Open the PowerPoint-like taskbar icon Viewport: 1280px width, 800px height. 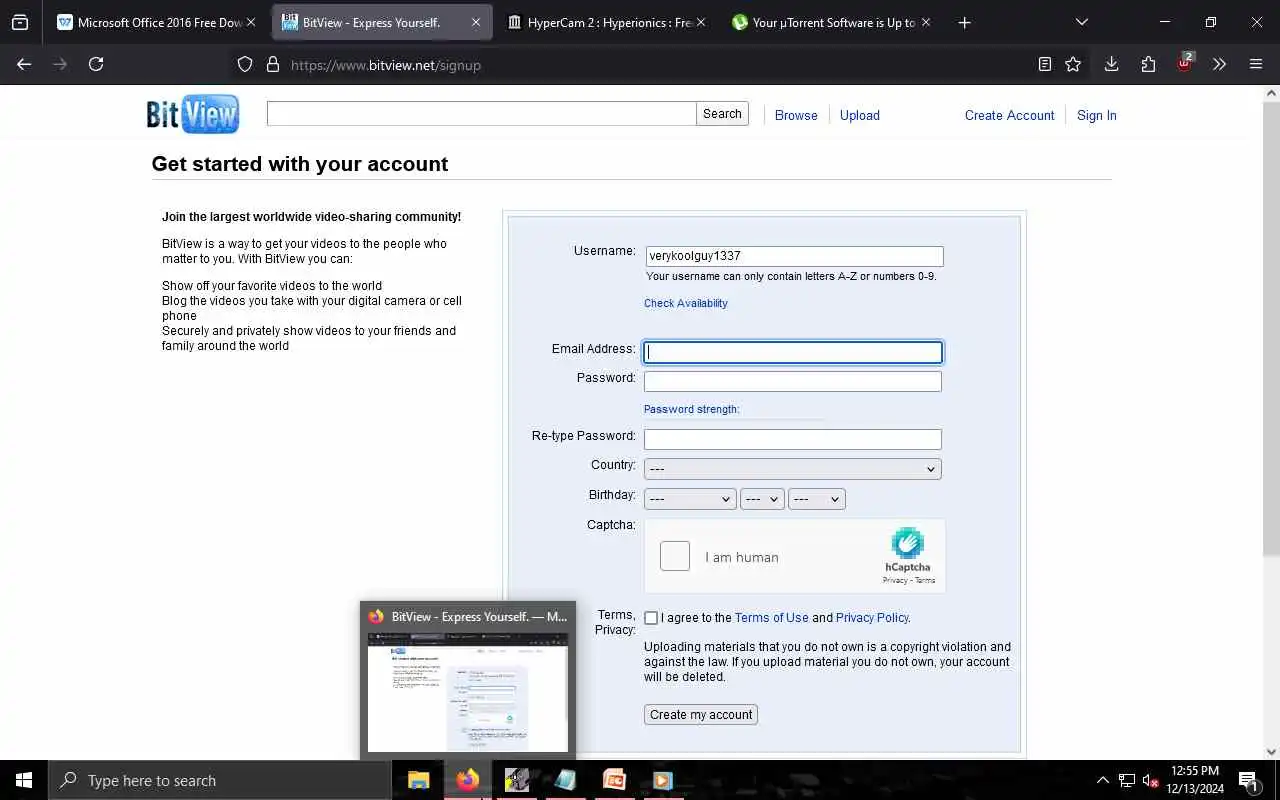pyautogui.click(x=614, y=780)
